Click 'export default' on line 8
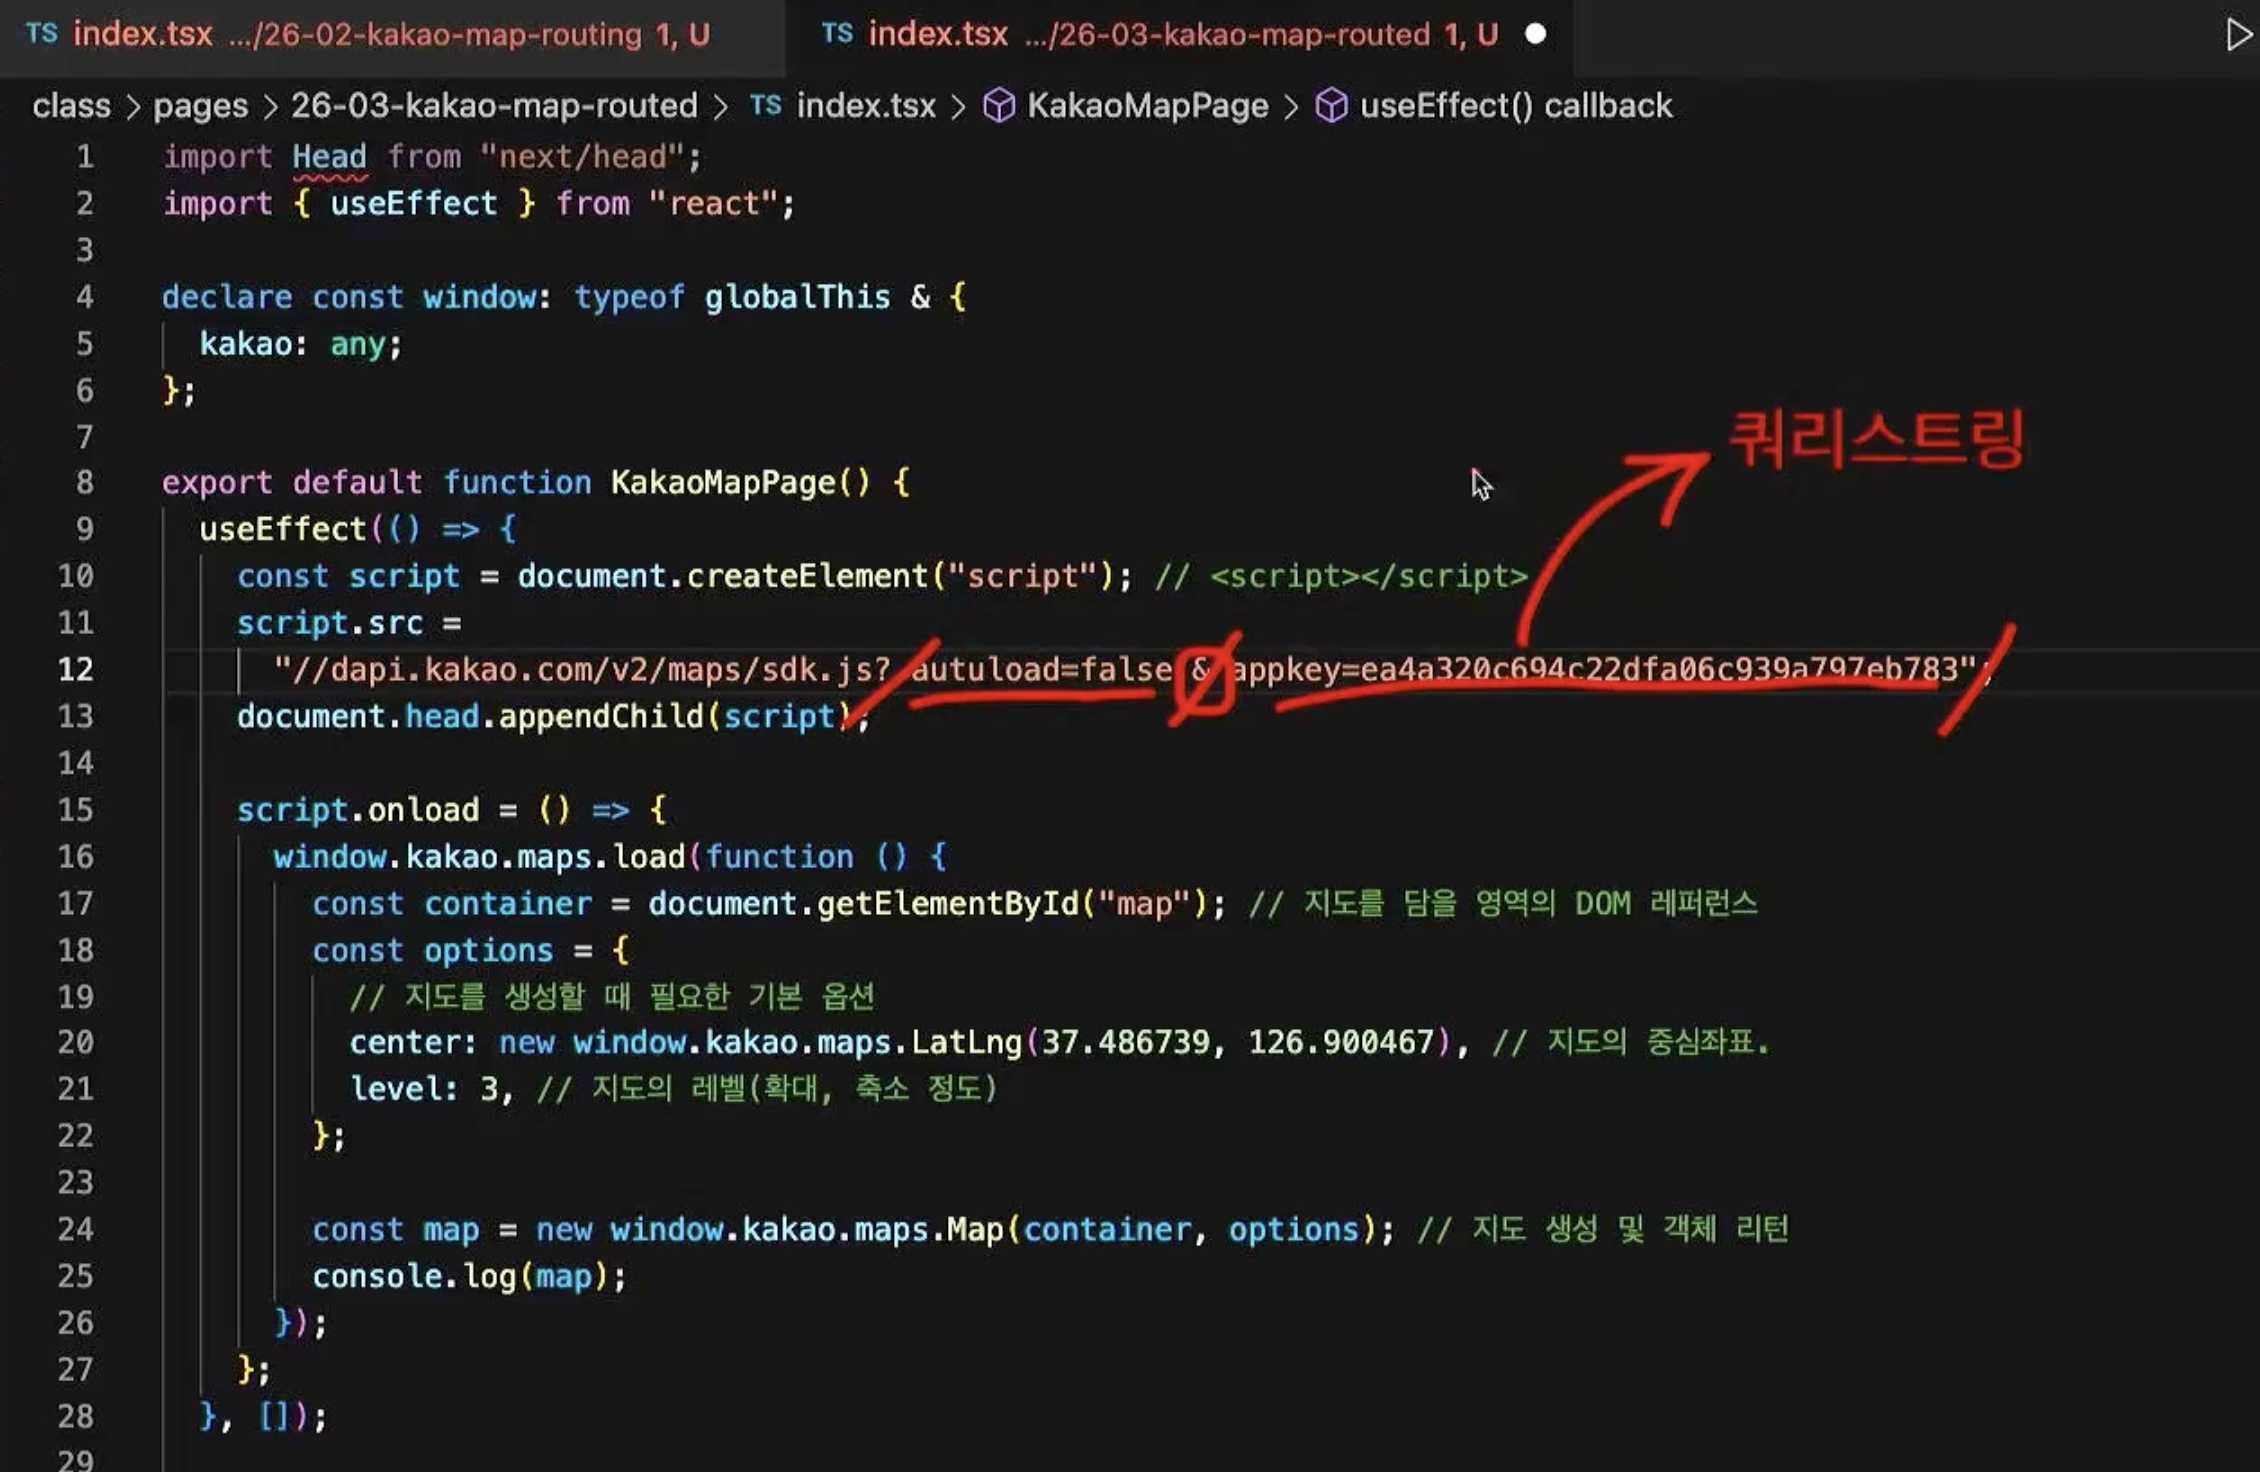Screen dimensions: 2260x1472 point(292,482)
